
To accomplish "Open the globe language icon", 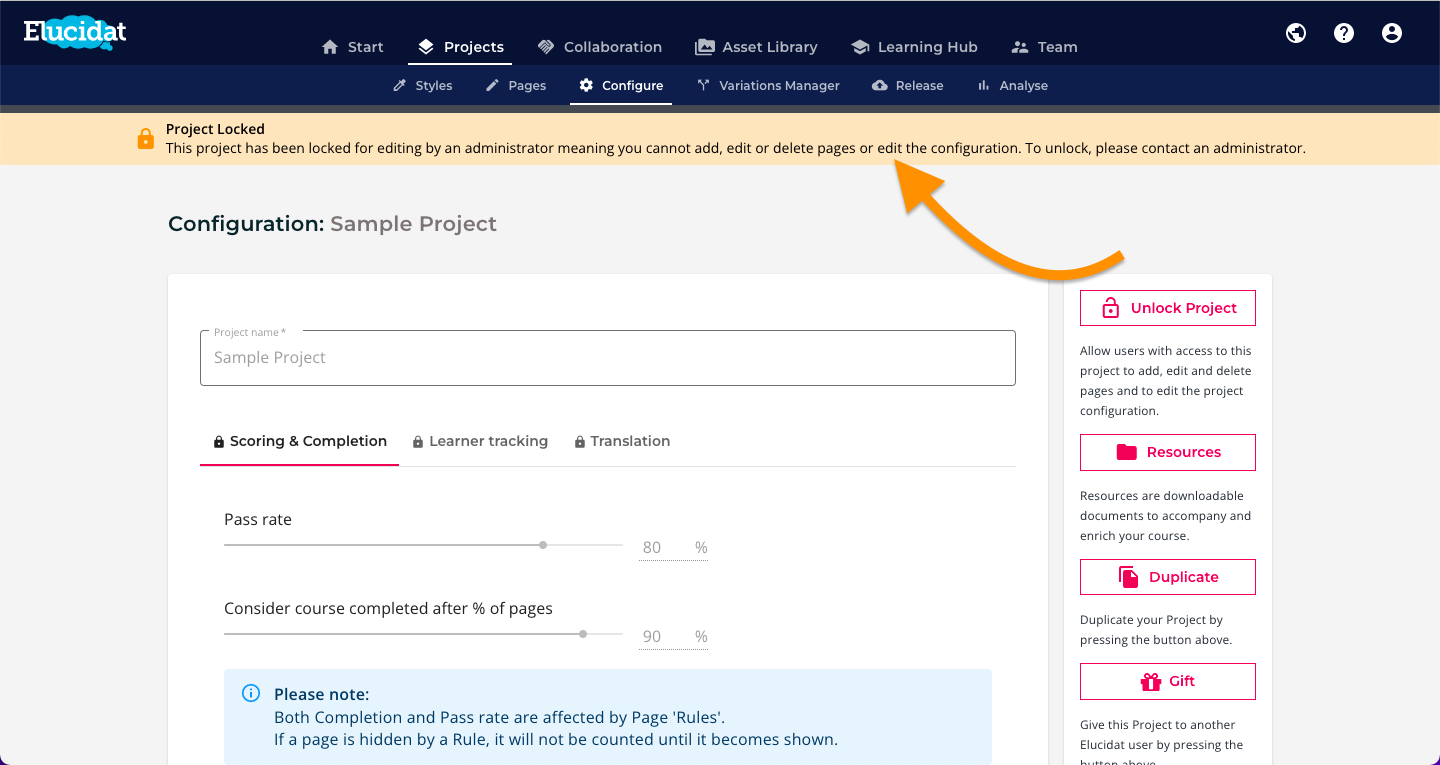I will [1296, 33].
